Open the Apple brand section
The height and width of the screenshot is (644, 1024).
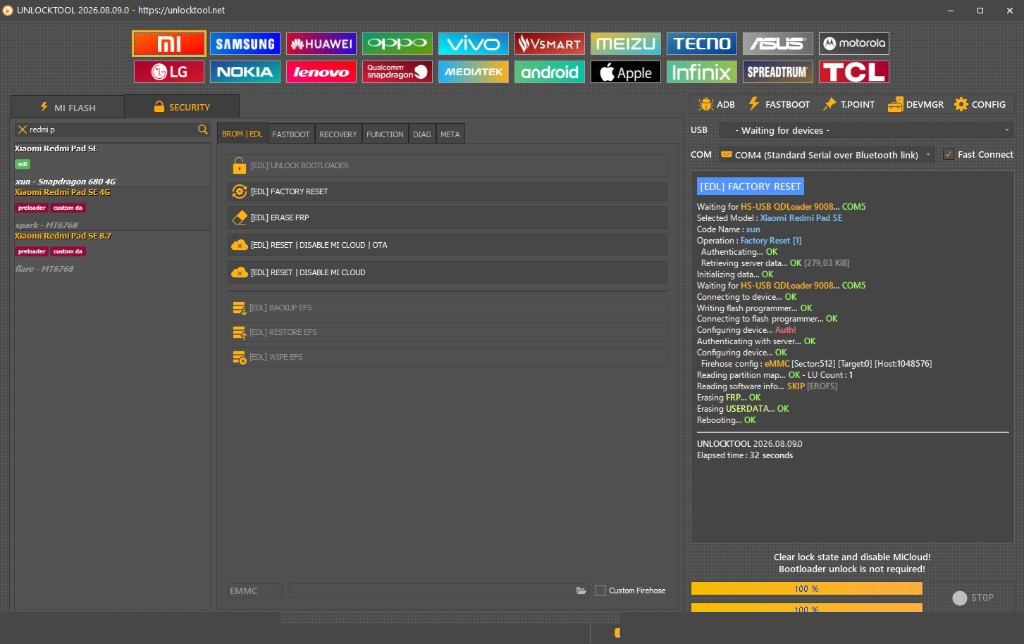pyautogui.click(x=626, y=72)
